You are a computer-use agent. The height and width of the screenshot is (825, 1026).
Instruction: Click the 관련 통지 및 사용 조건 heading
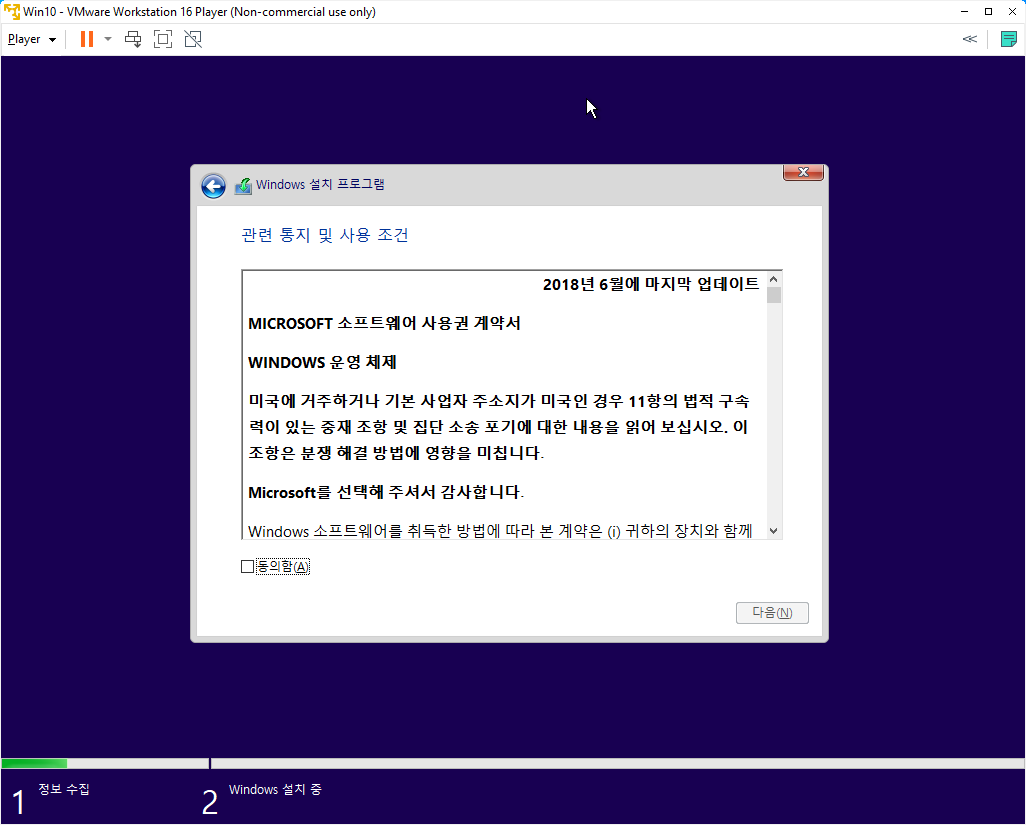pyautogui.click(x=325, y=235)
